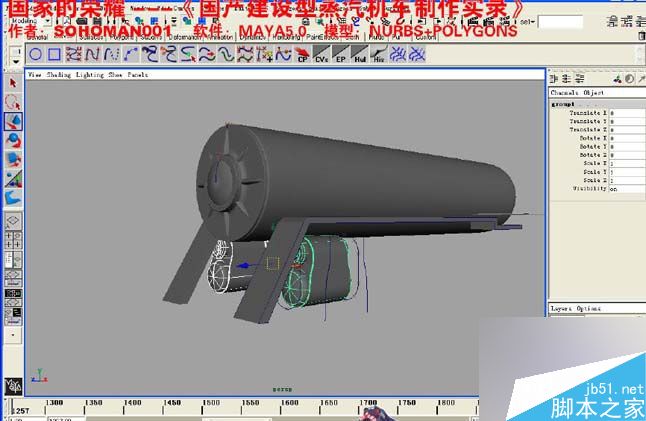The width and height of the screenshot is (646, 421).
Task: Choose the Lasso select tool
Action: pos(13,102)
